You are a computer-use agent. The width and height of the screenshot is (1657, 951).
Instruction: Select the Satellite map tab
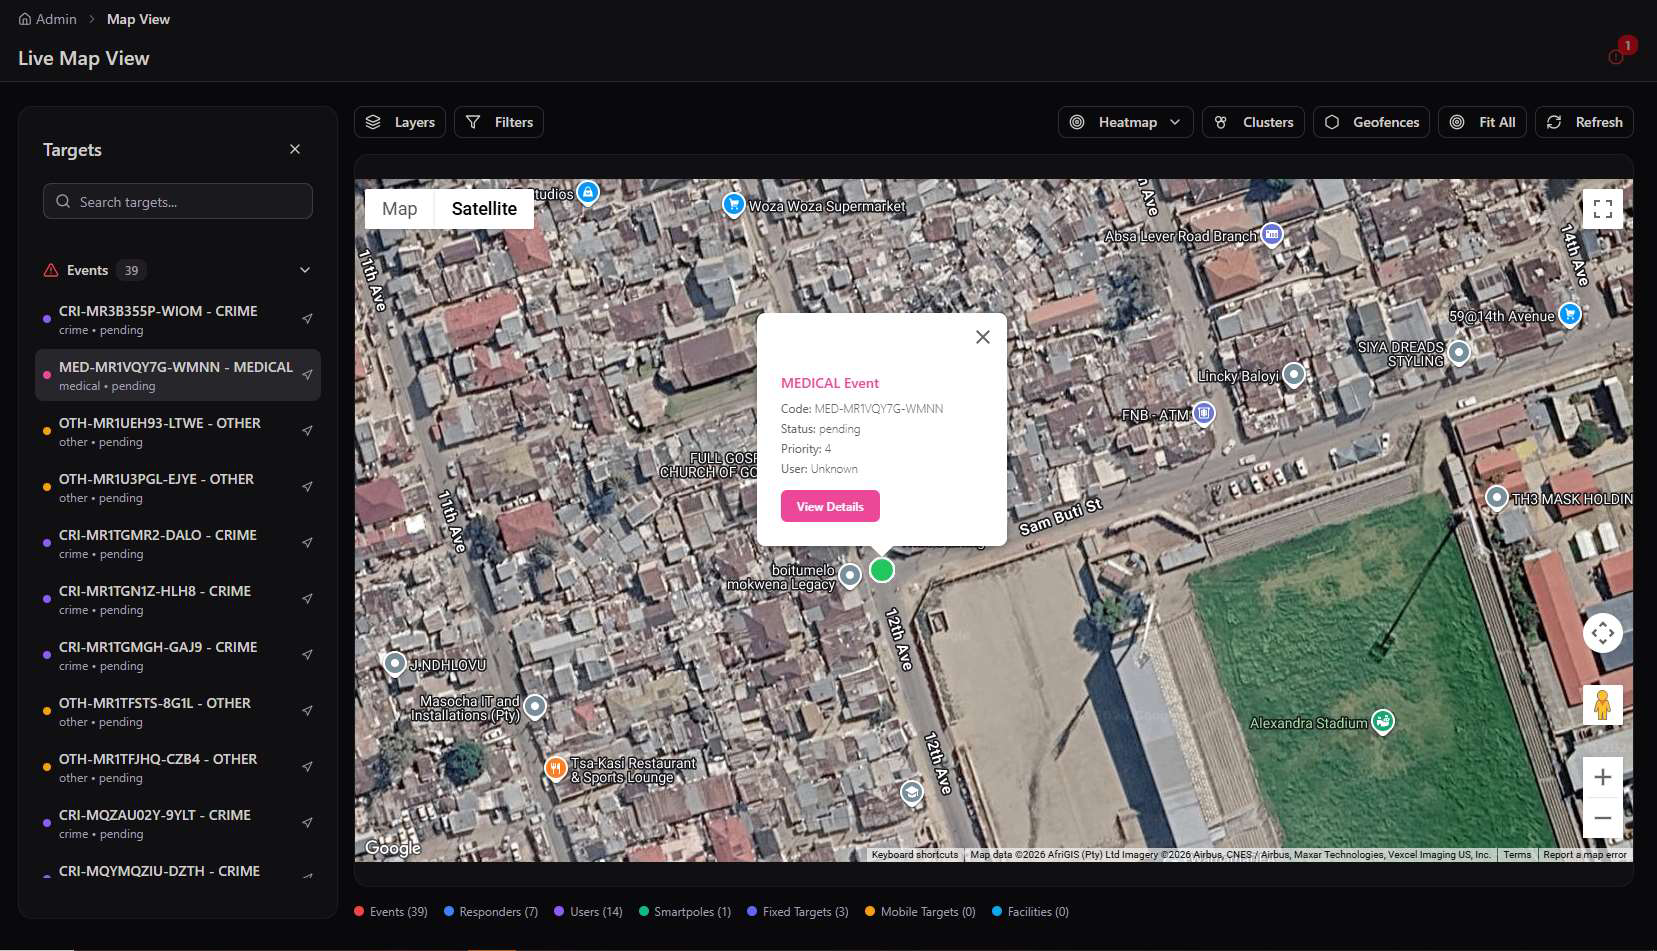[484, 209]
